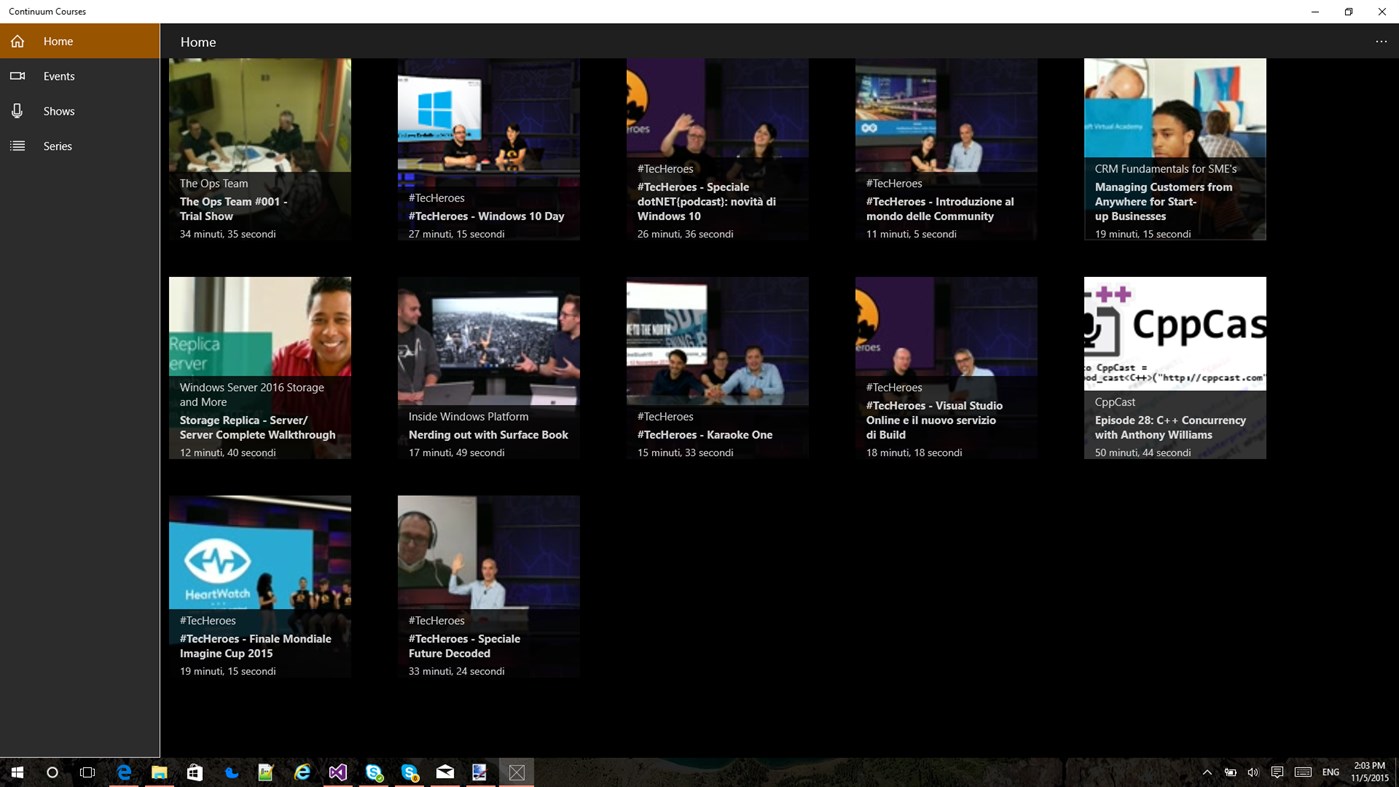The height and width of the screenshot is (787, 1399).
Task: Launch Internet Explorer from the taskbar
Action: pos(302,772)
